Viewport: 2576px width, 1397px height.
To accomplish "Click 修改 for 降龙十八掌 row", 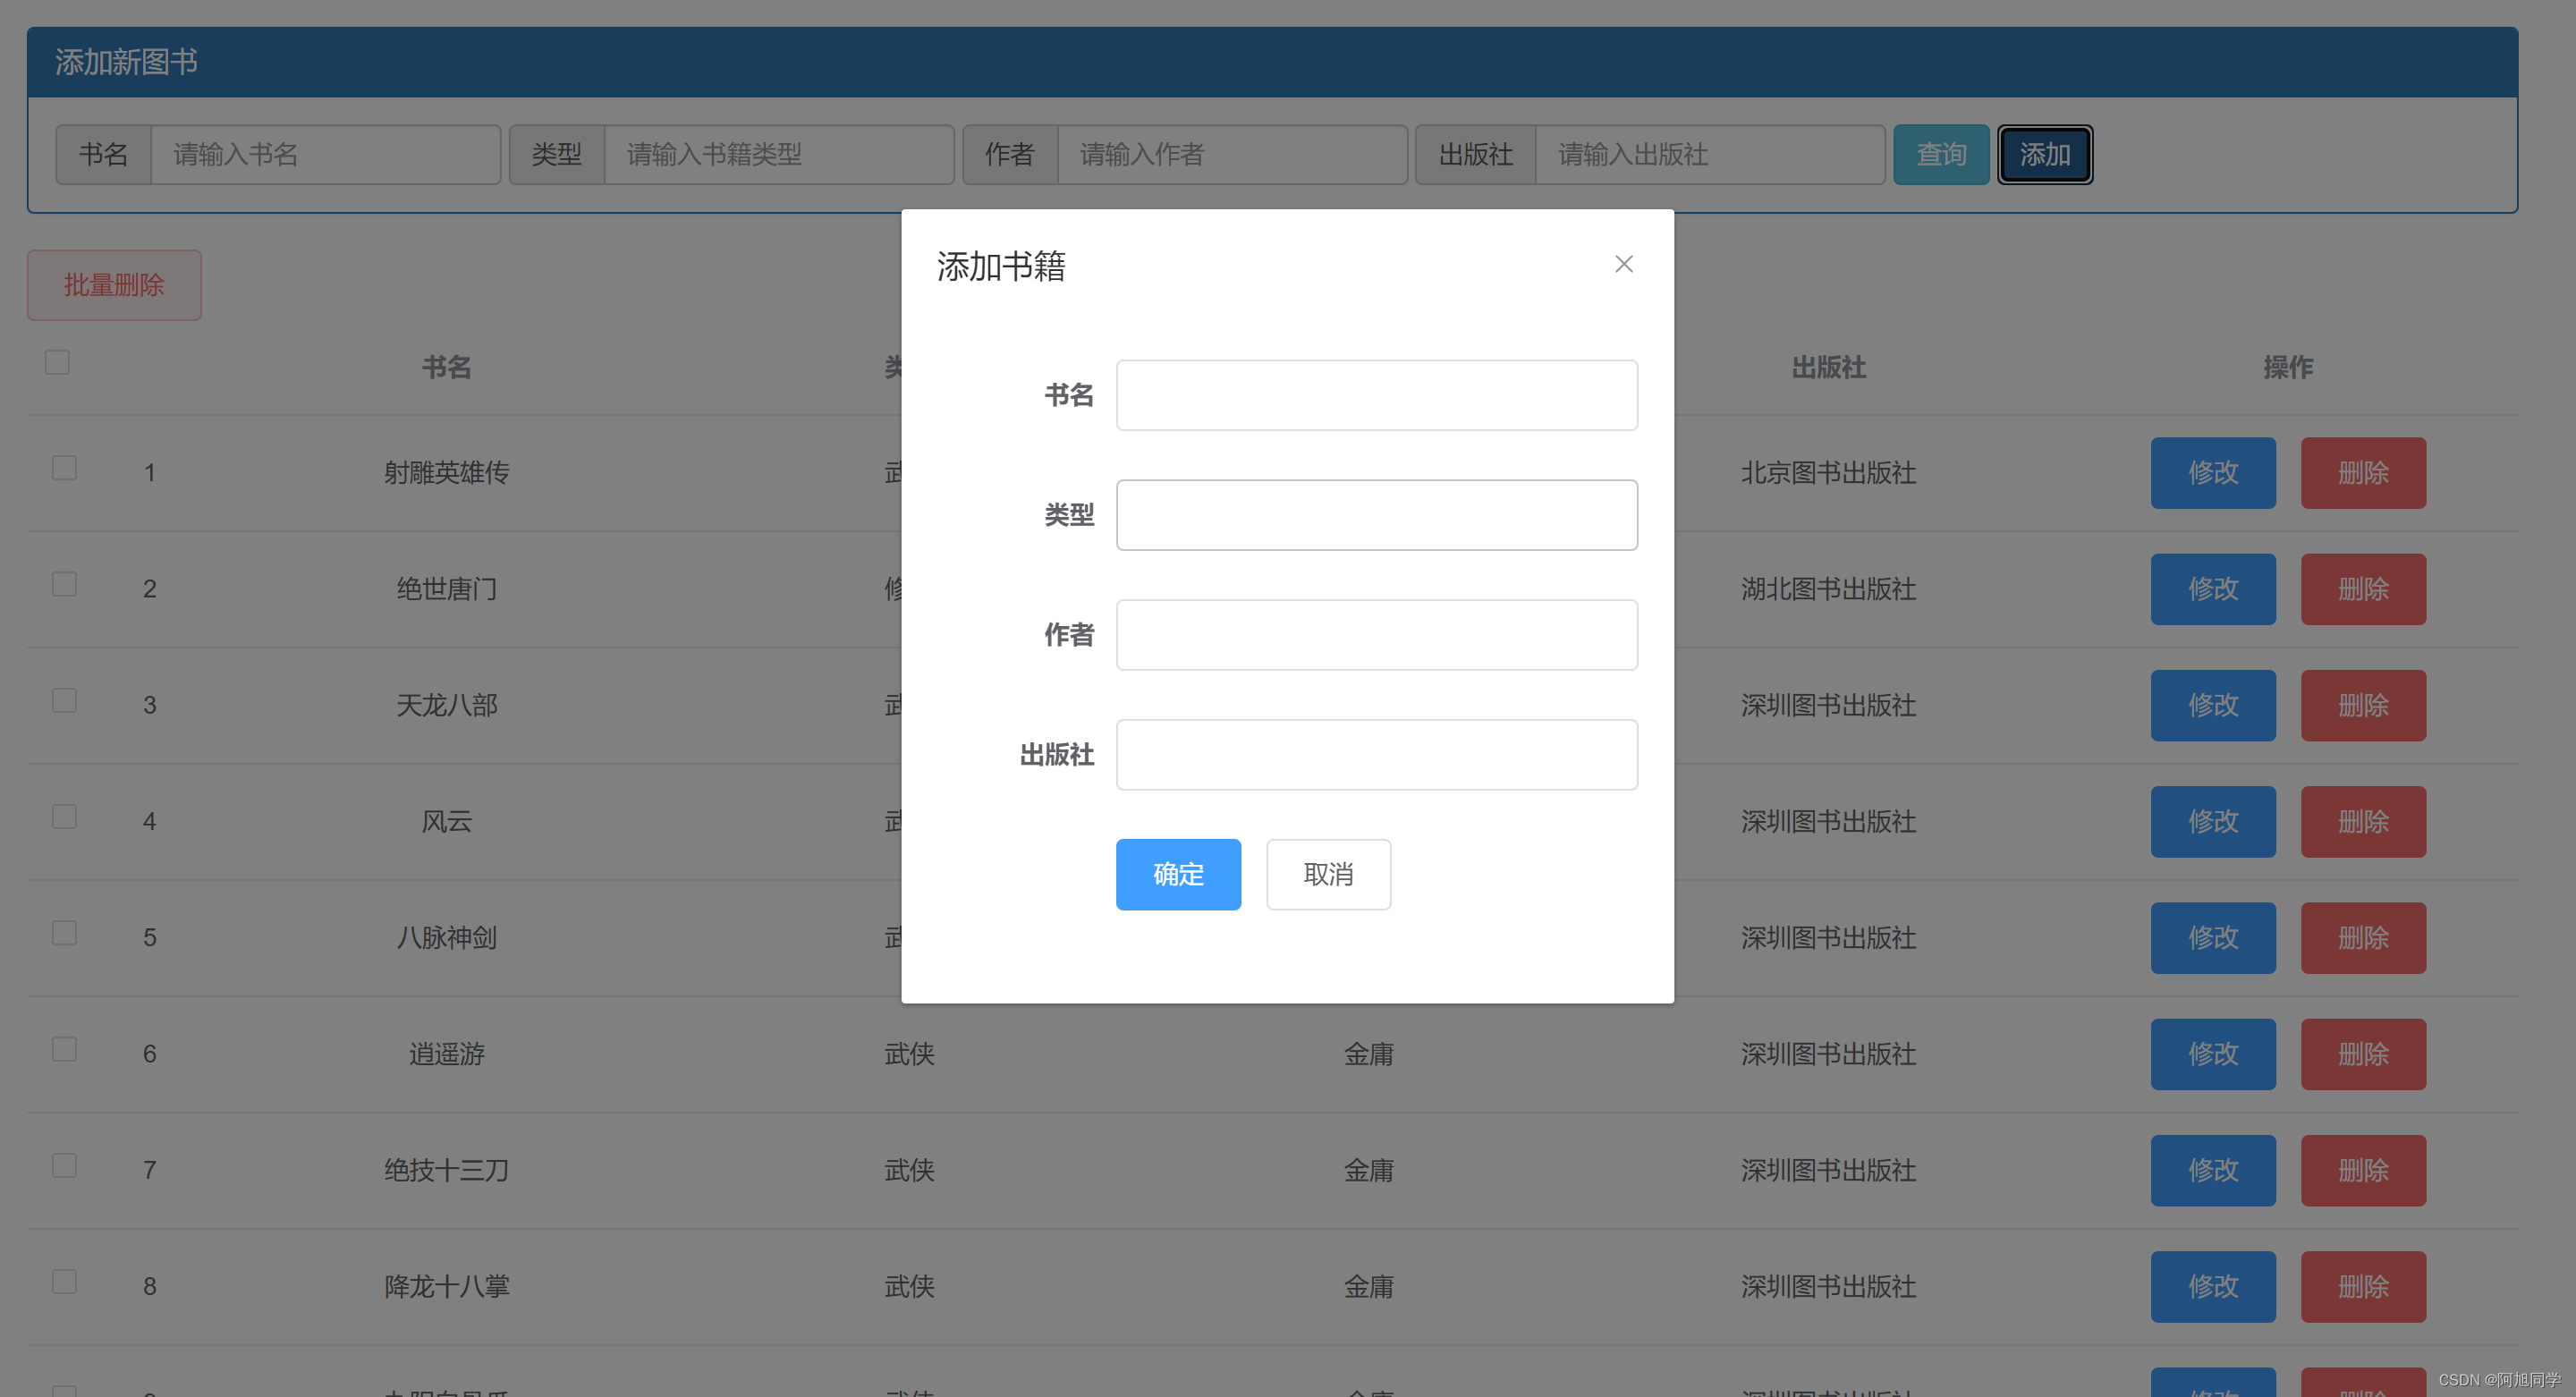I will 2212,1287.
